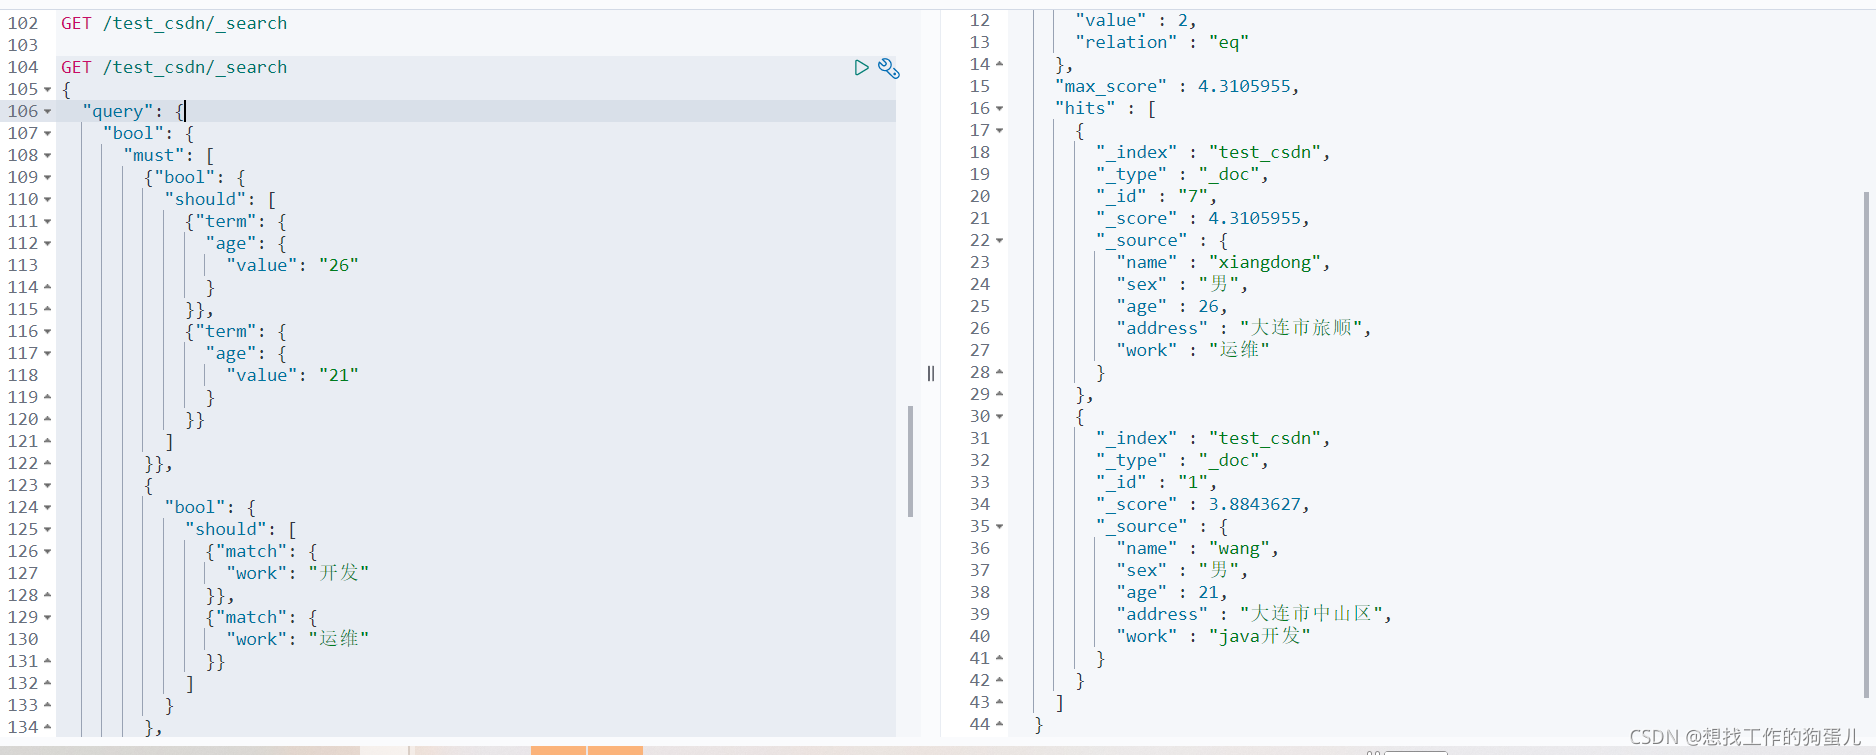Fold the "hits" array in the response pane
1876x755 pixels.
999,109
